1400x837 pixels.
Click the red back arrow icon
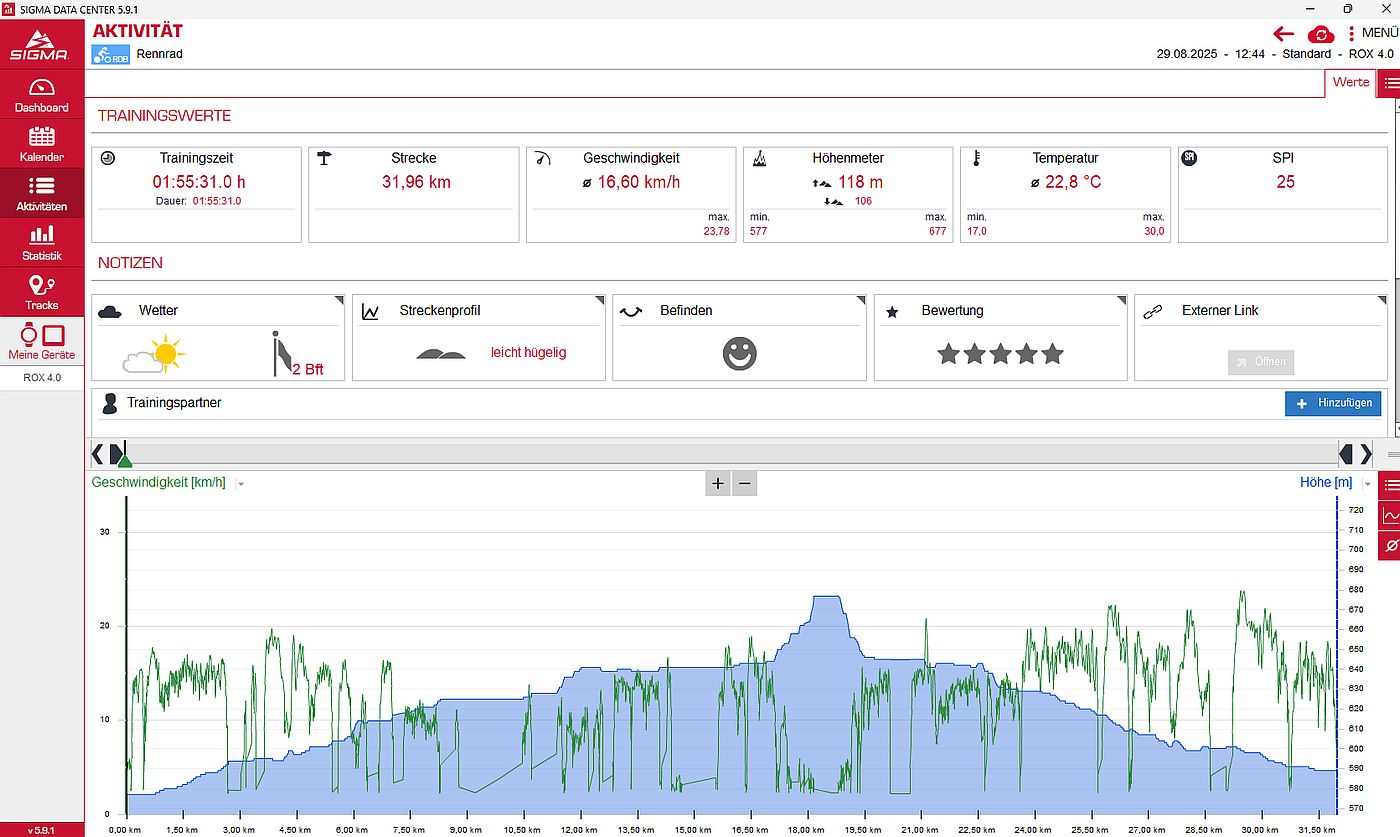(1284, 34)
